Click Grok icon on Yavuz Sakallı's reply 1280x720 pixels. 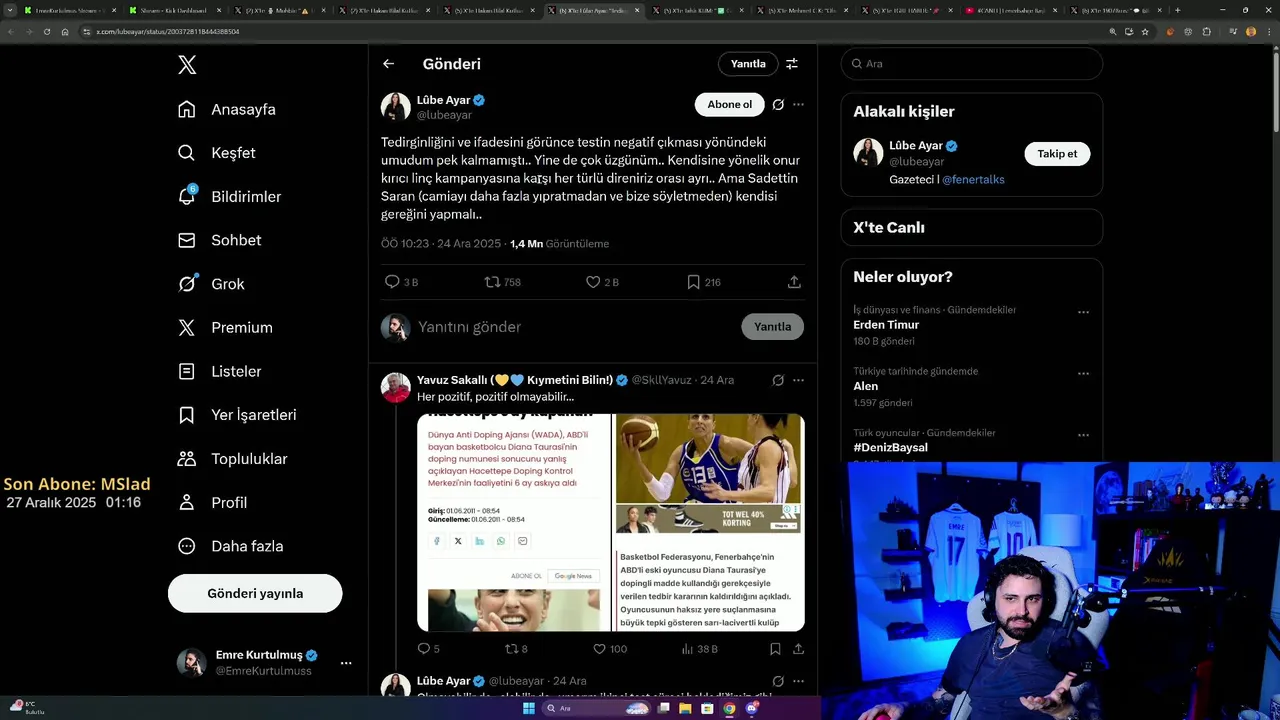pyautogui.click(x=778, y=380)
